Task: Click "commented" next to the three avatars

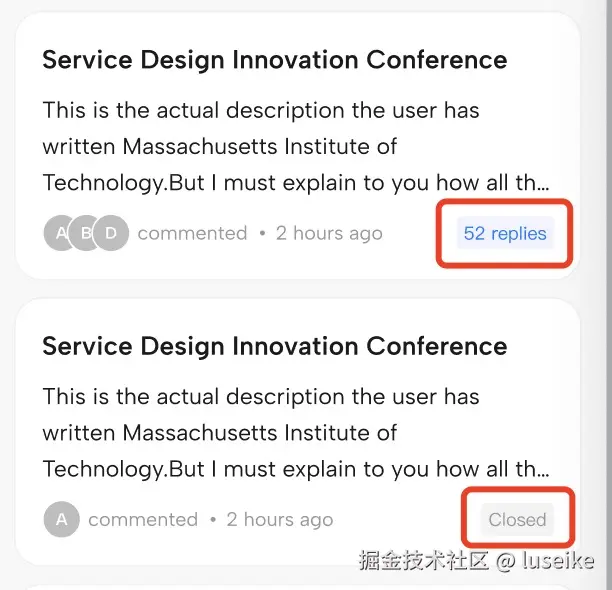Action: (192, 234)
